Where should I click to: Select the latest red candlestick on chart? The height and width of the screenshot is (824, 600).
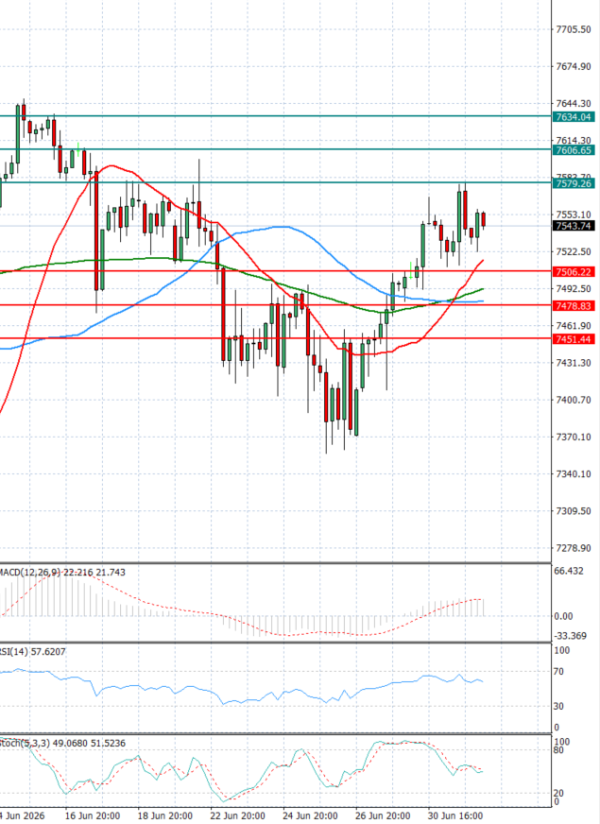(x=483, y=220)
